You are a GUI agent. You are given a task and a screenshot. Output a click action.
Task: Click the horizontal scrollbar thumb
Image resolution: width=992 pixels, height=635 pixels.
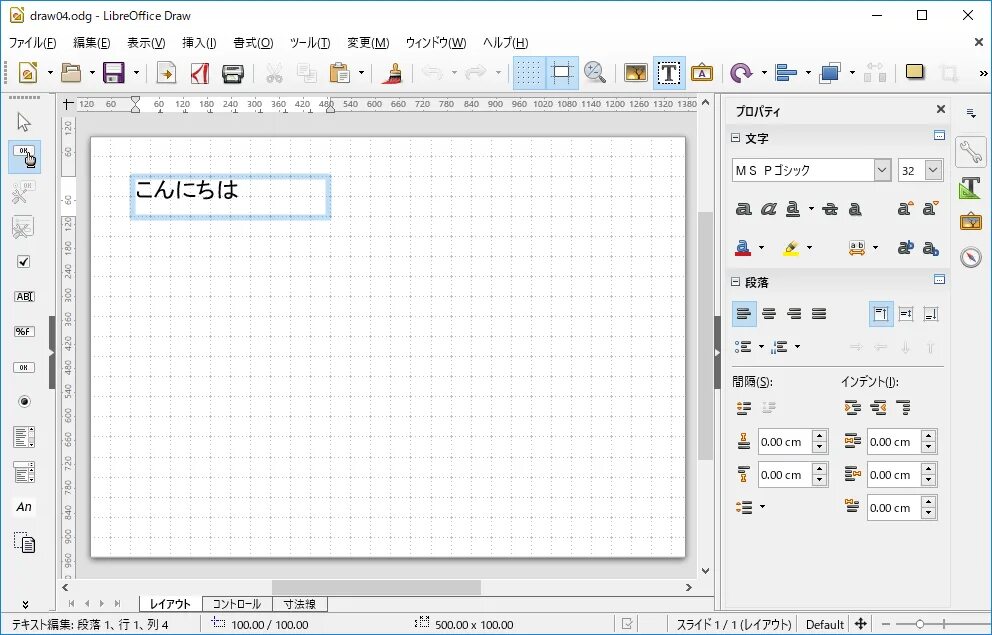(x=376, y=588)
